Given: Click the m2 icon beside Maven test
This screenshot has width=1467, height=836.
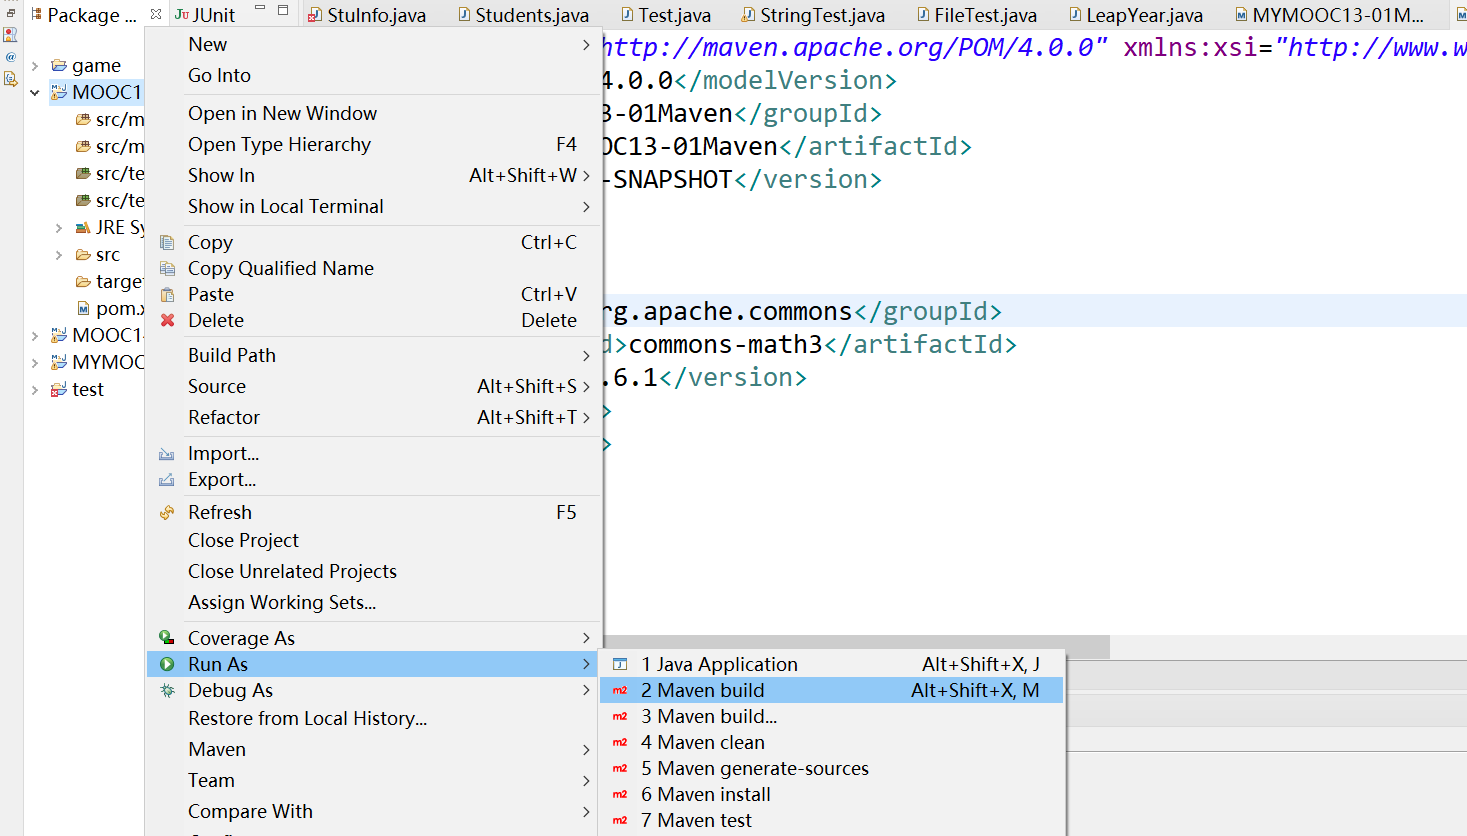Looking at the screenshot, I should point(620,820).
